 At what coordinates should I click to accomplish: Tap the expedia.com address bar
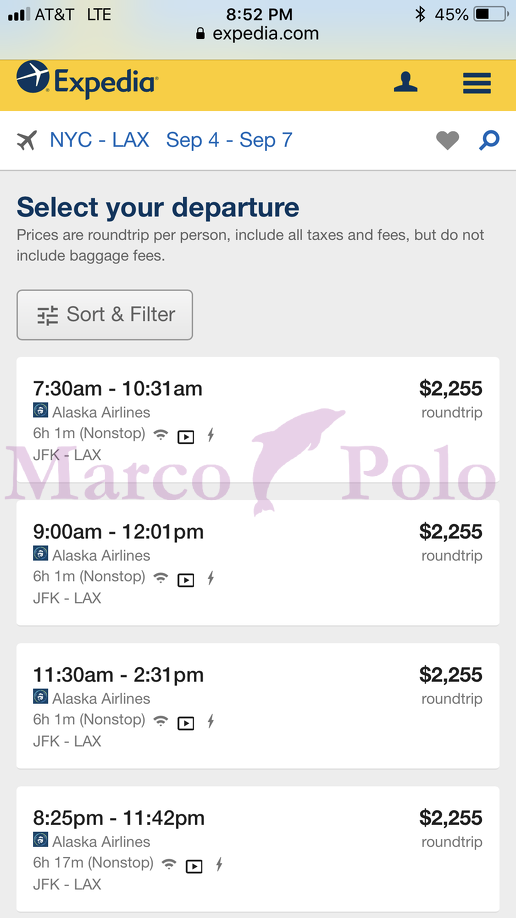[x=258, y=33]
